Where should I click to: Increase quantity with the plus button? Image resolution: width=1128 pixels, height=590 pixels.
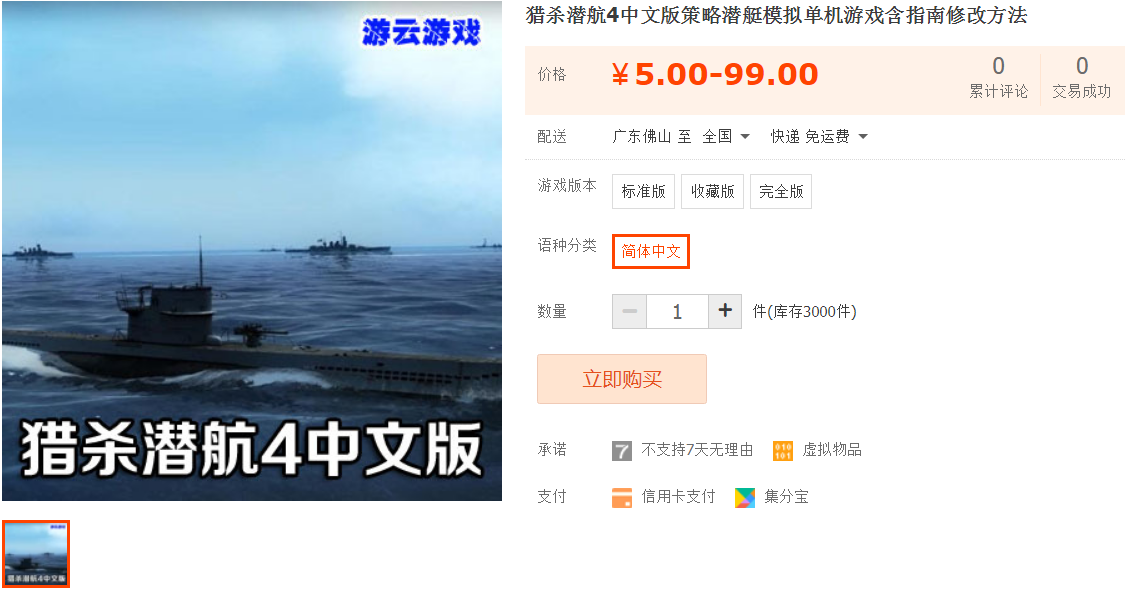point(725,311)
